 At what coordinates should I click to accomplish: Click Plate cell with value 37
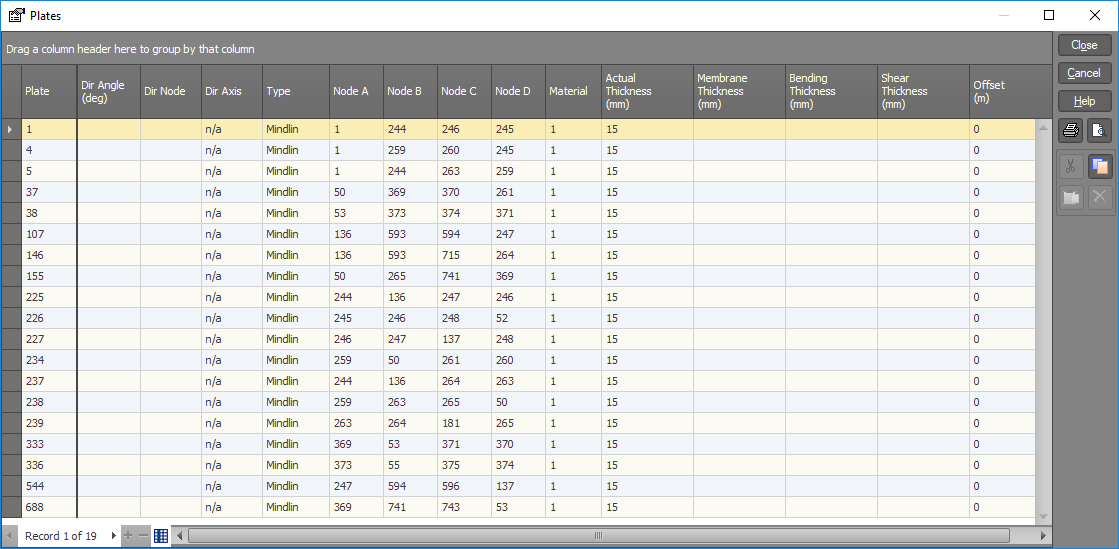[49, 192]
